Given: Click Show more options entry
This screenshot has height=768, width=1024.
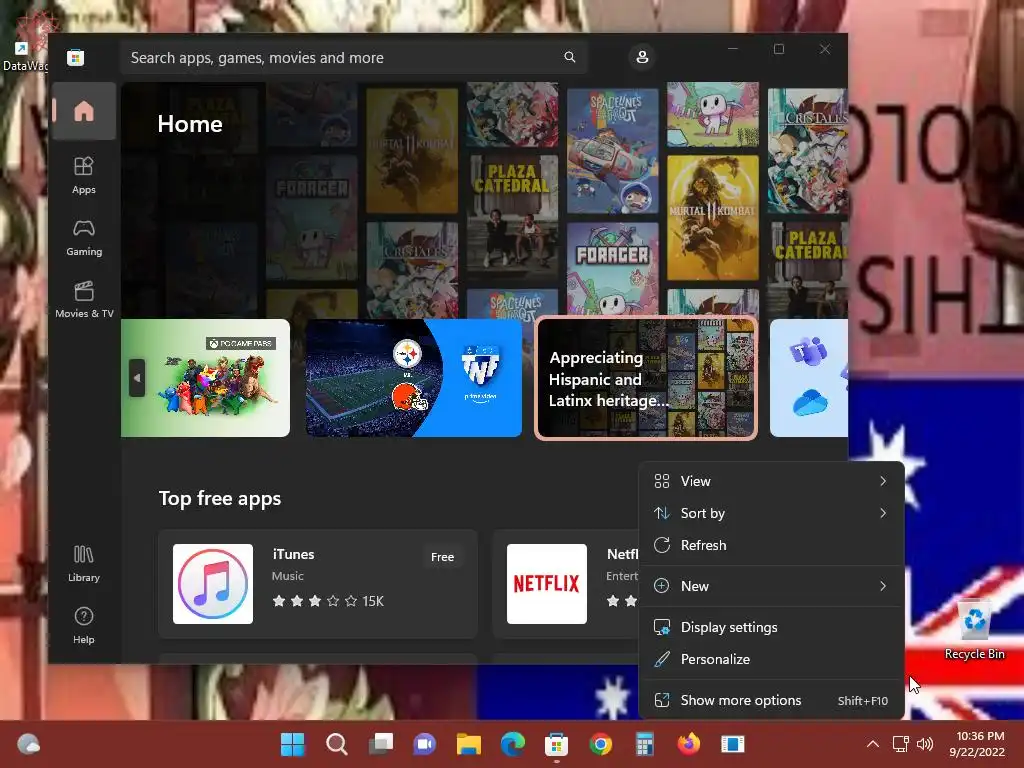Looking at the screenshot, I should pyautogui.click(x=771, y=701).
